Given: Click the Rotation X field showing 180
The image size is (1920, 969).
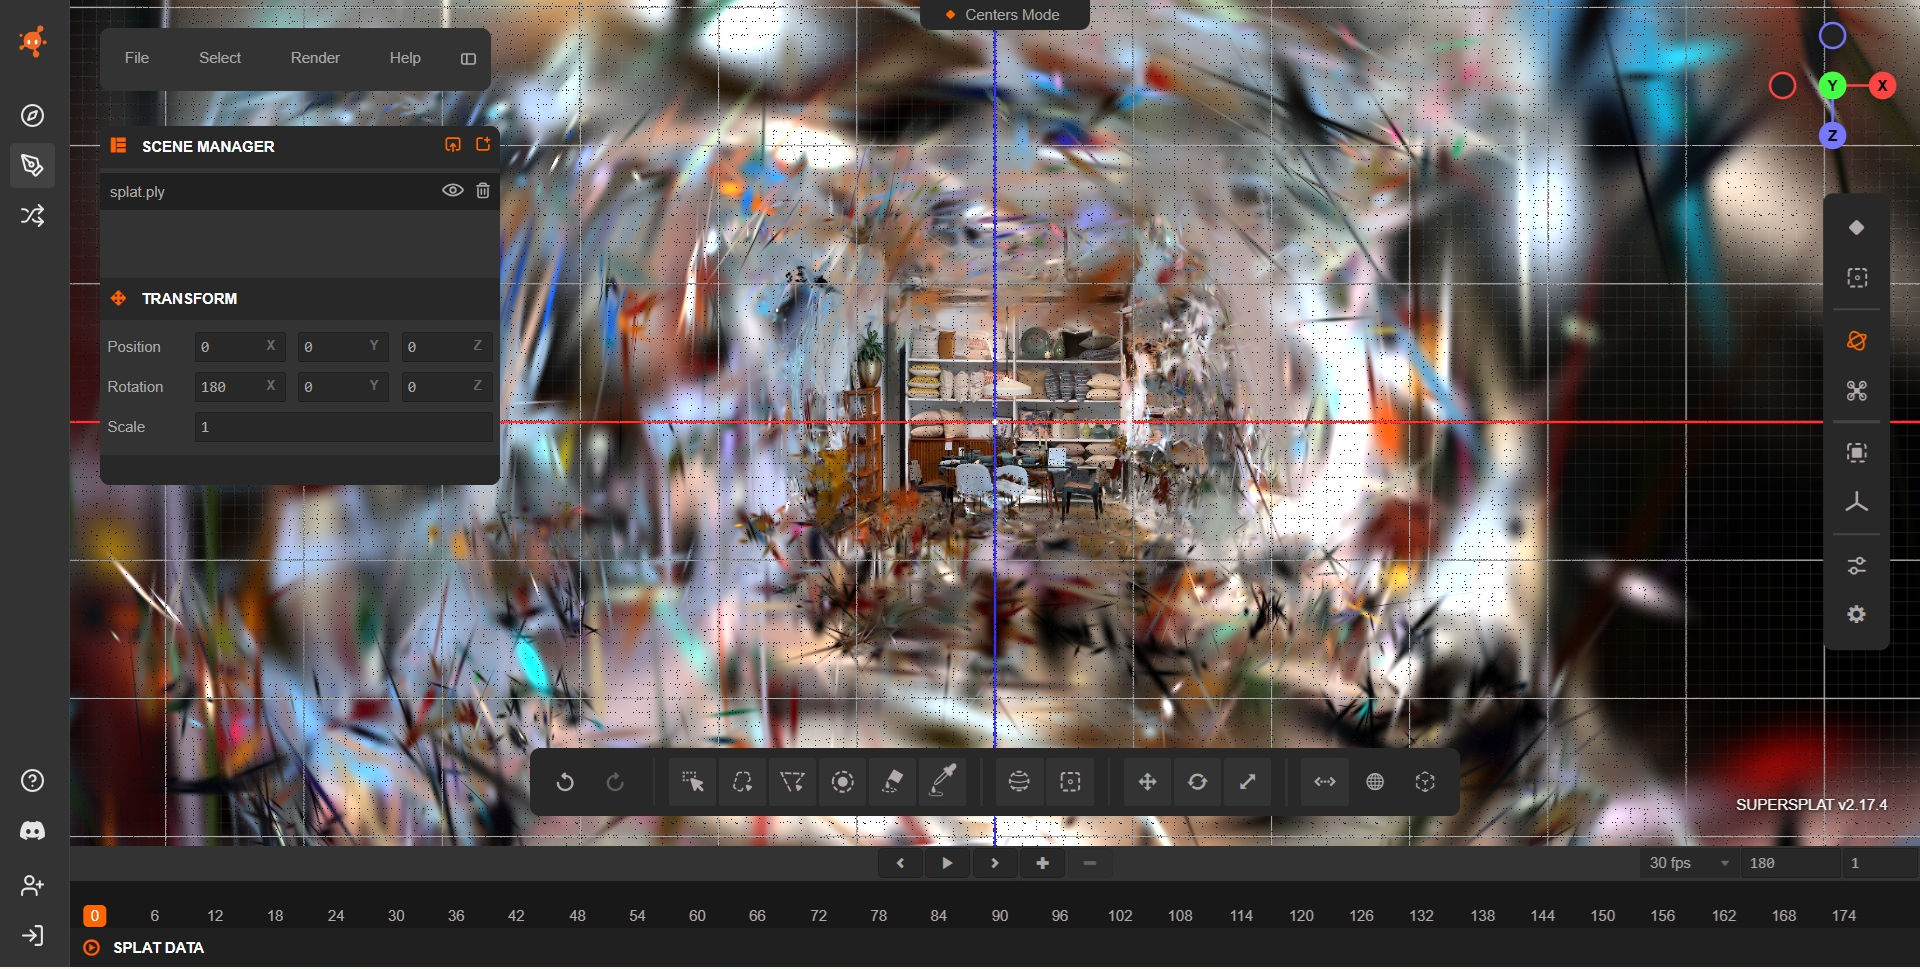Looking at the screenshot, I should (240, 387).
